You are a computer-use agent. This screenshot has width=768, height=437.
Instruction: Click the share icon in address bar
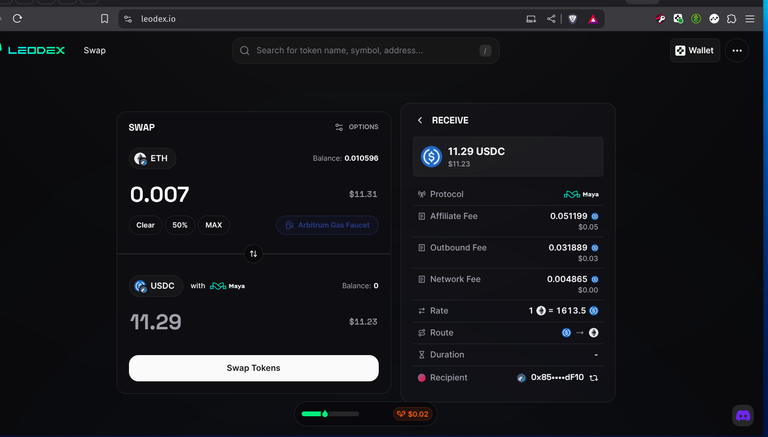pos(551,19)
